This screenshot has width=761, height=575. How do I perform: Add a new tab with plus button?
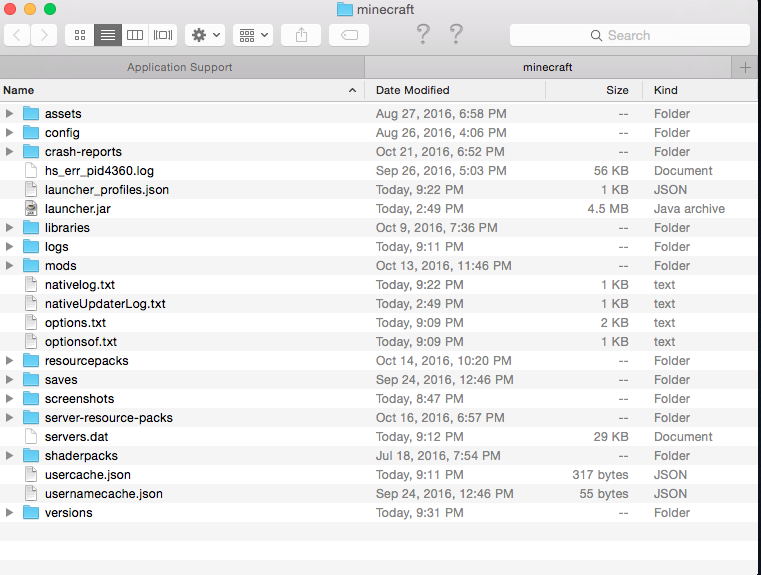745,67
